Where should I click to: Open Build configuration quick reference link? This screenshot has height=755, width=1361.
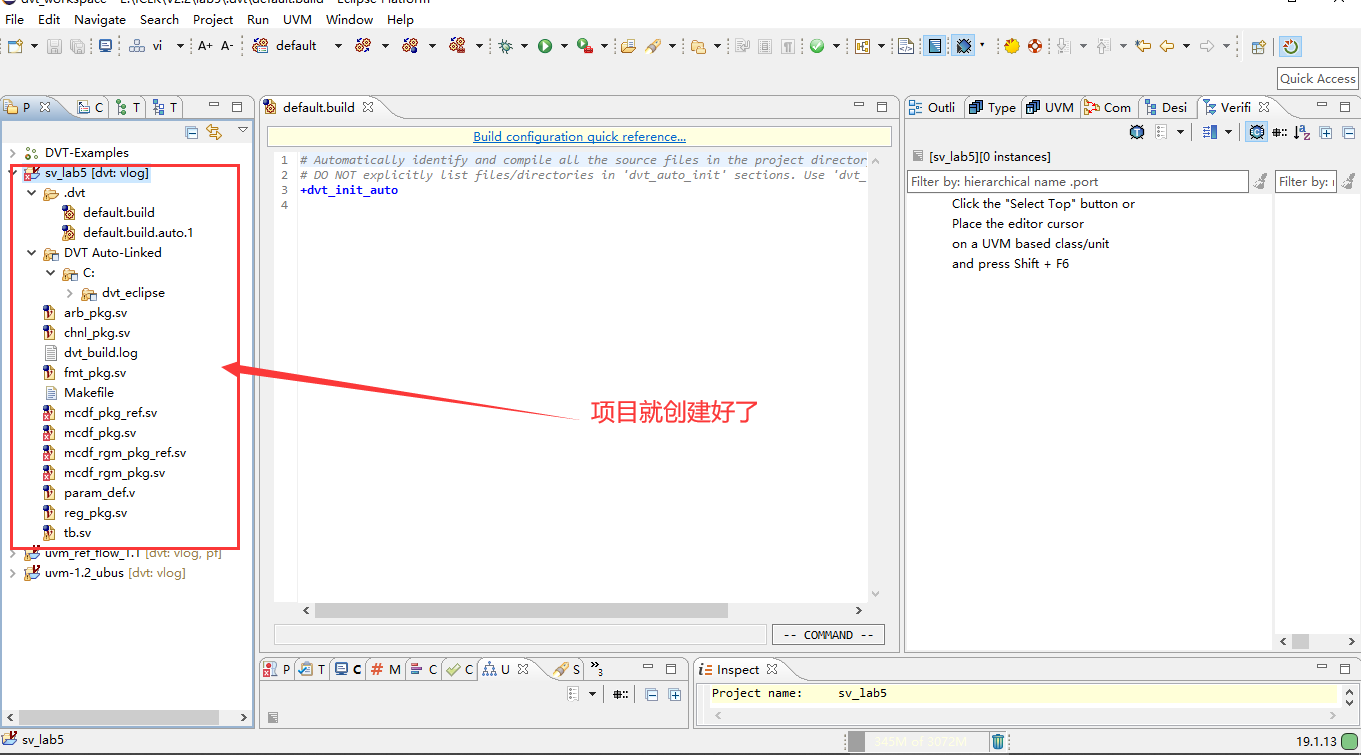(580, 136)
